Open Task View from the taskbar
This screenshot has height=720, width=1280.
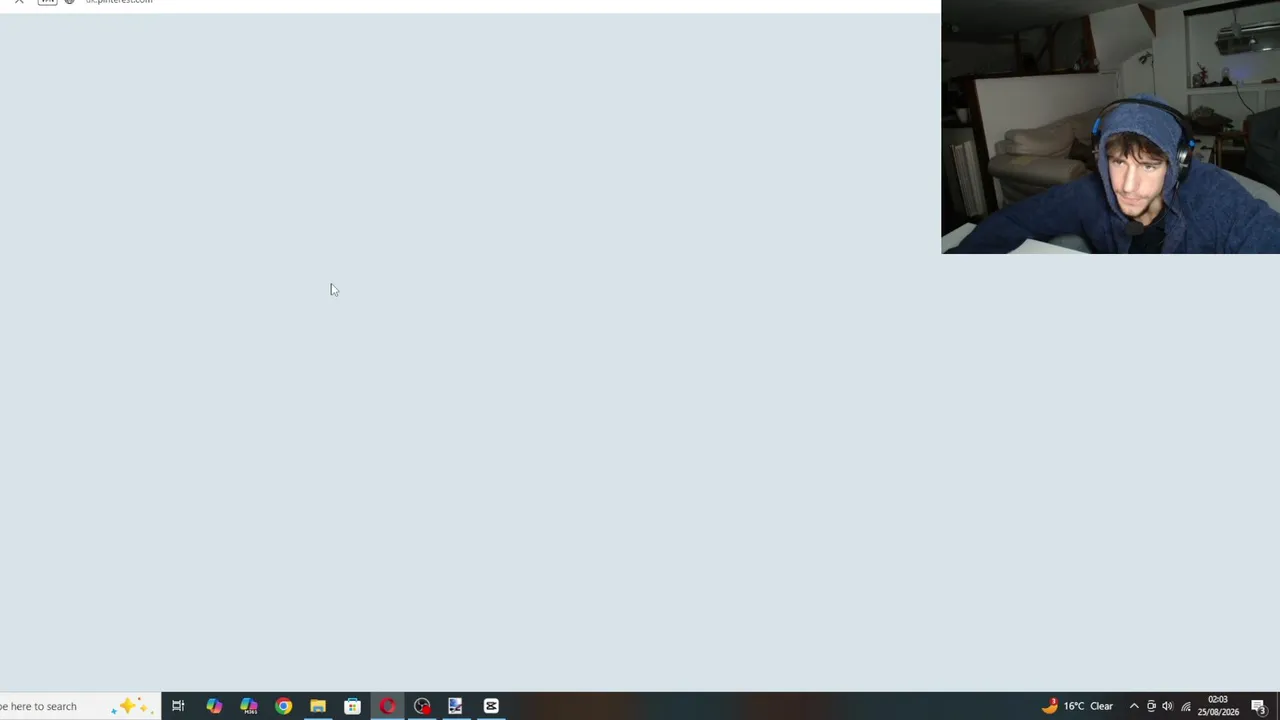pos(178,706)
